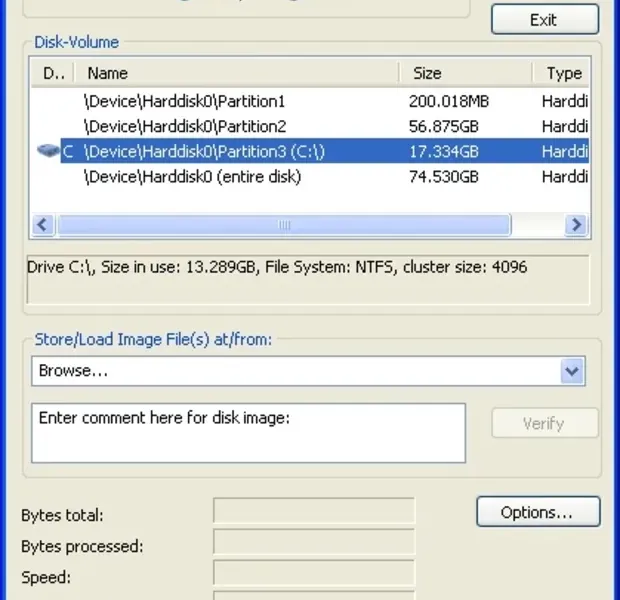Click Type cell of entire disk row
This screenshot has width=620, height=600.
tap(565, 176)
